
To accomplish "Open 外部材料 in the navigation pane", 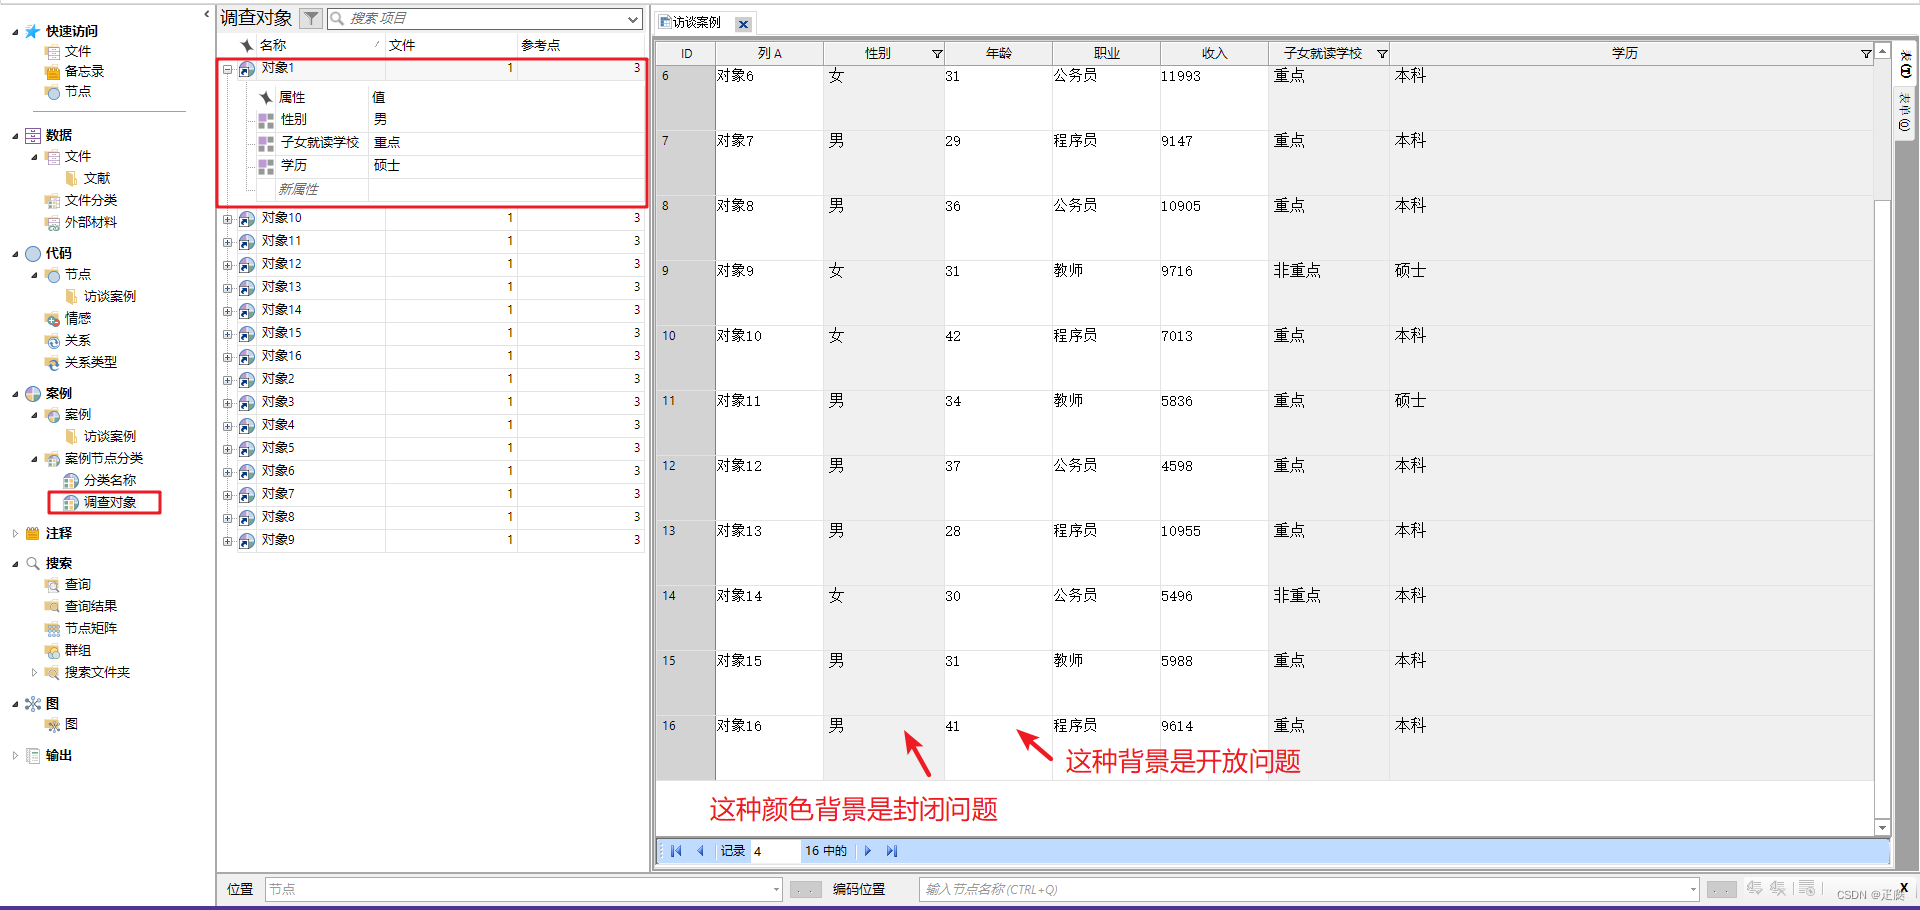I will click(x=91, y=222).
